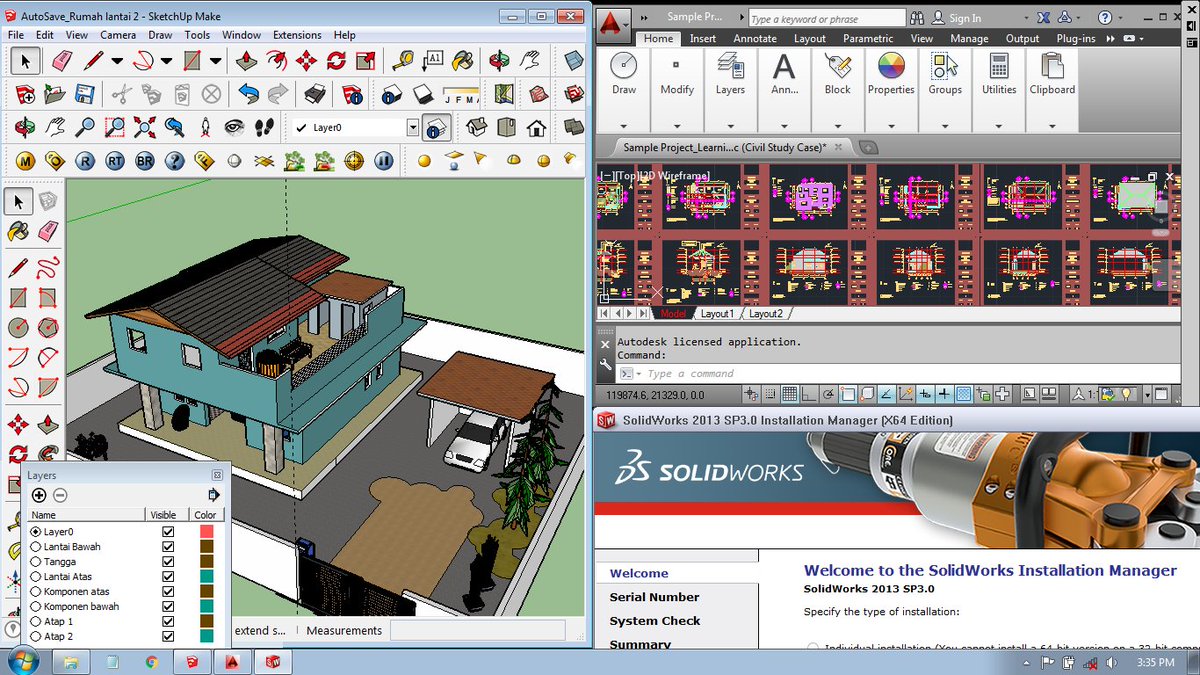This screenshot has height=675, width=1200.
Task: Expand the Draw panel in AutoCAD's ribbon
Action: click(x=624, y=126)
